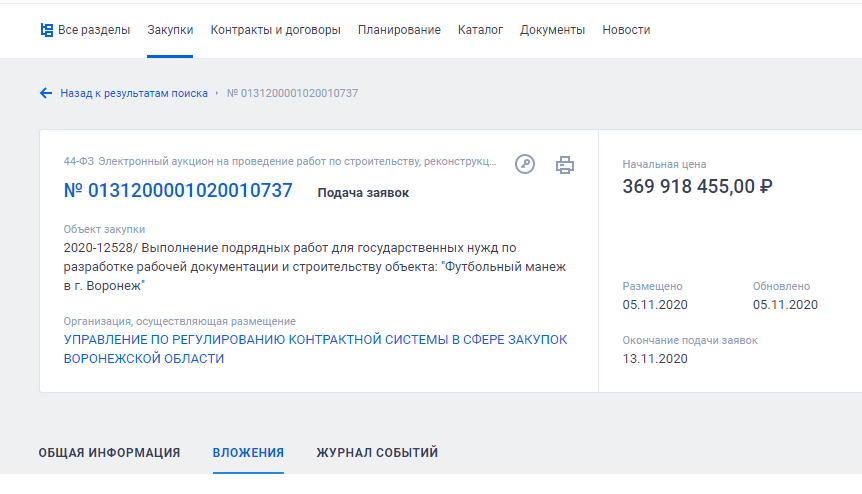Select the 44-ФЗ Электронный аукцион description line

click(280, 162)
